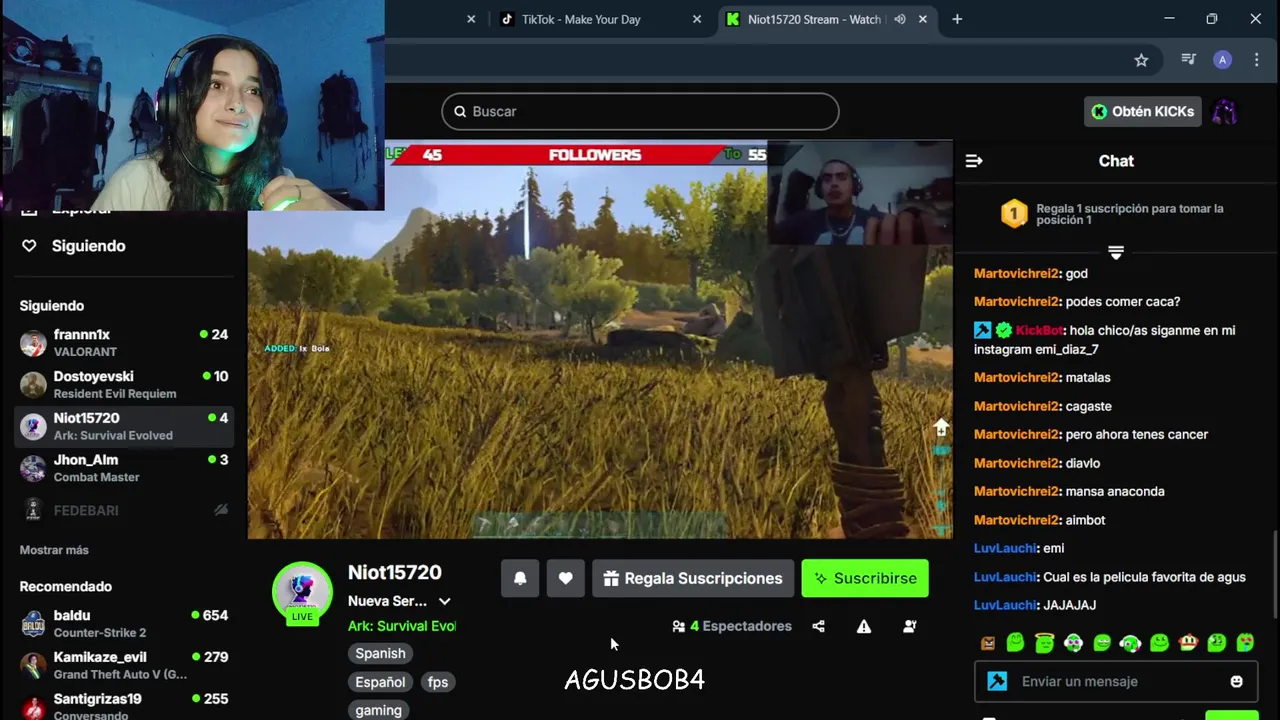1280x720 pixels.
Task: Open Dostoyevski channel in the sidebar
Action: coord(124,385)
